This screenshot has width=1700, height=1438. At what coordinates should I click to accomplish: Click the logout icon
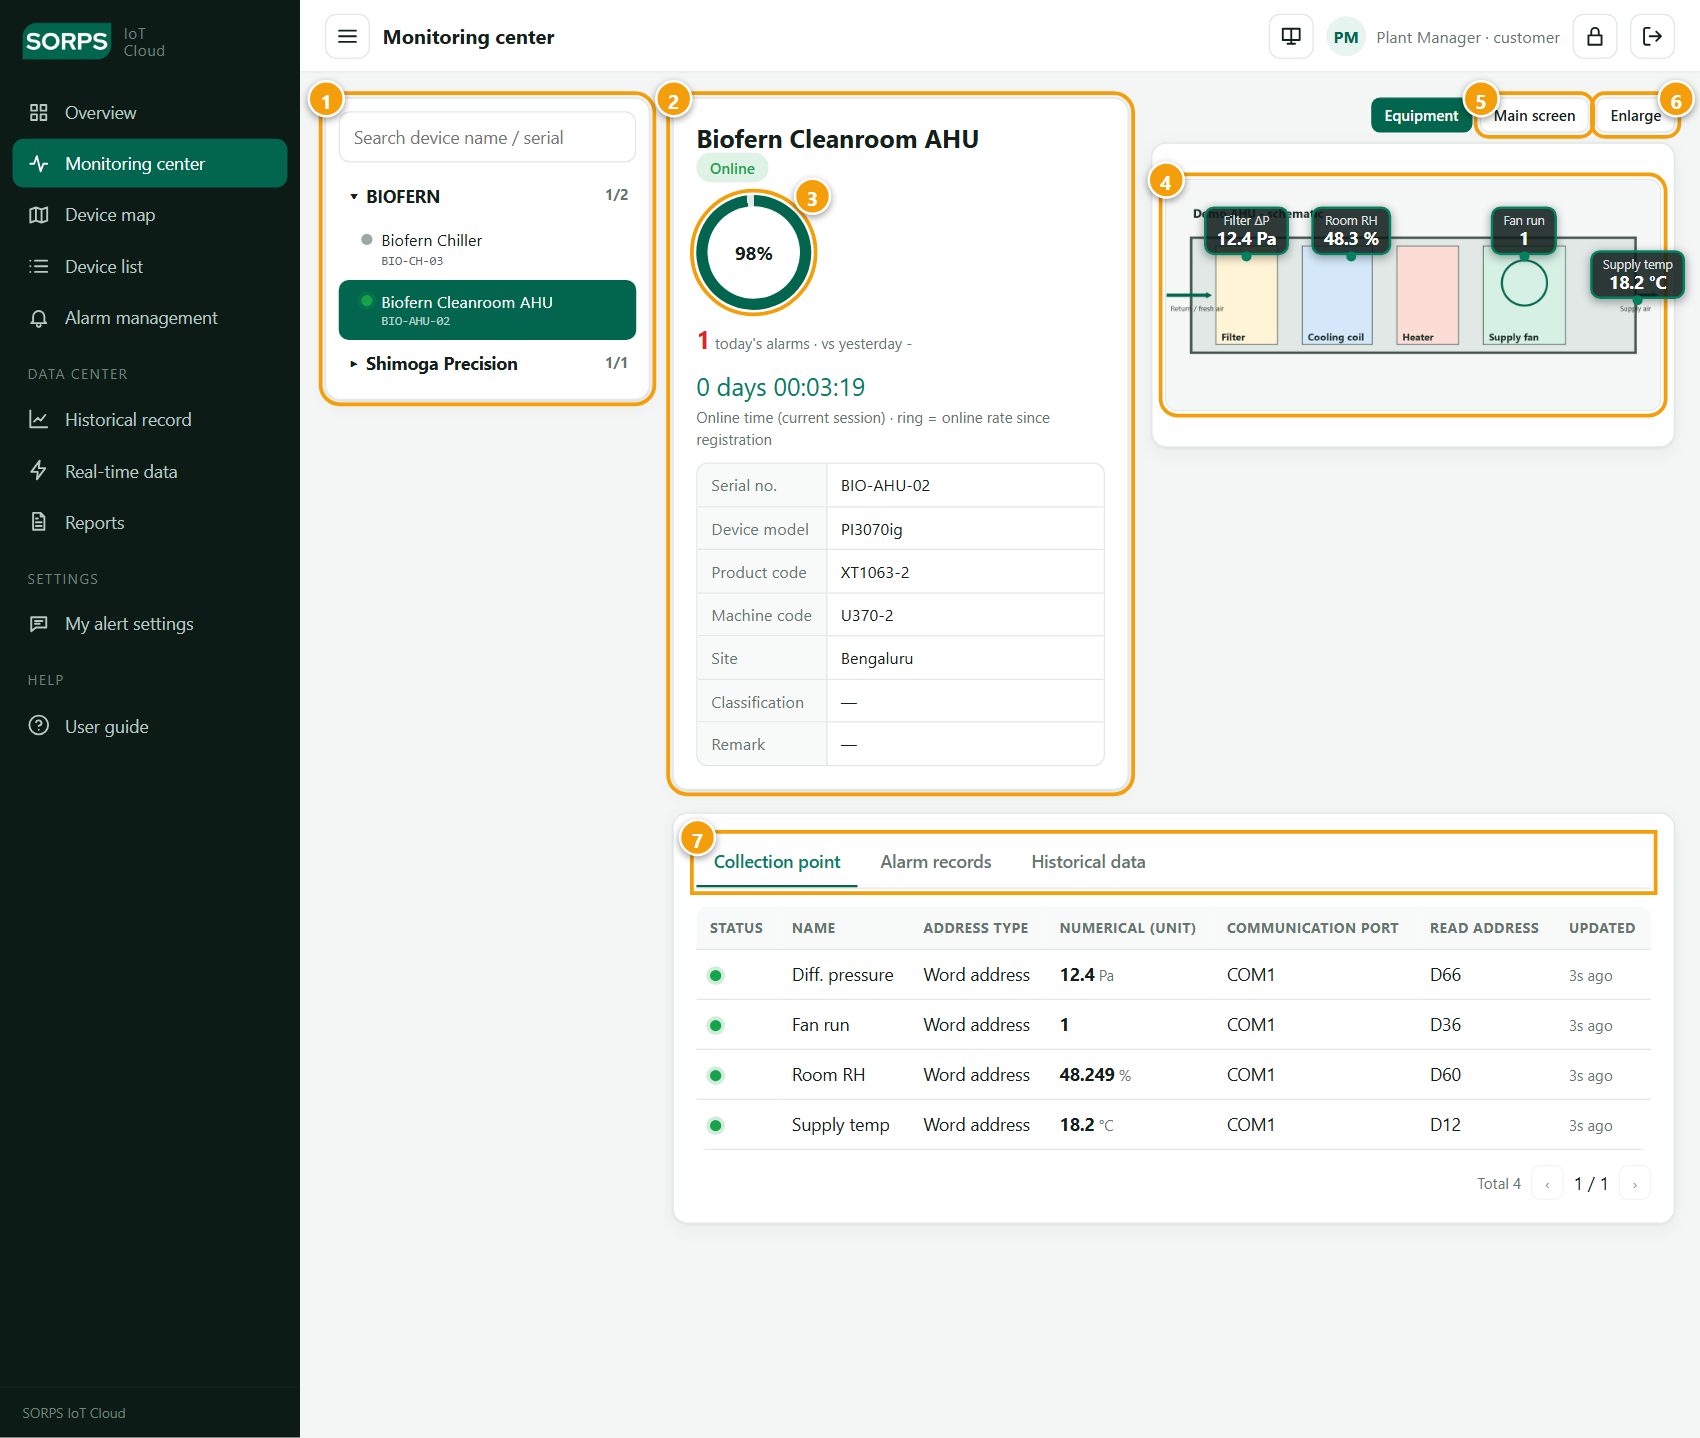pyautogui.click(x=1652, y=37)
